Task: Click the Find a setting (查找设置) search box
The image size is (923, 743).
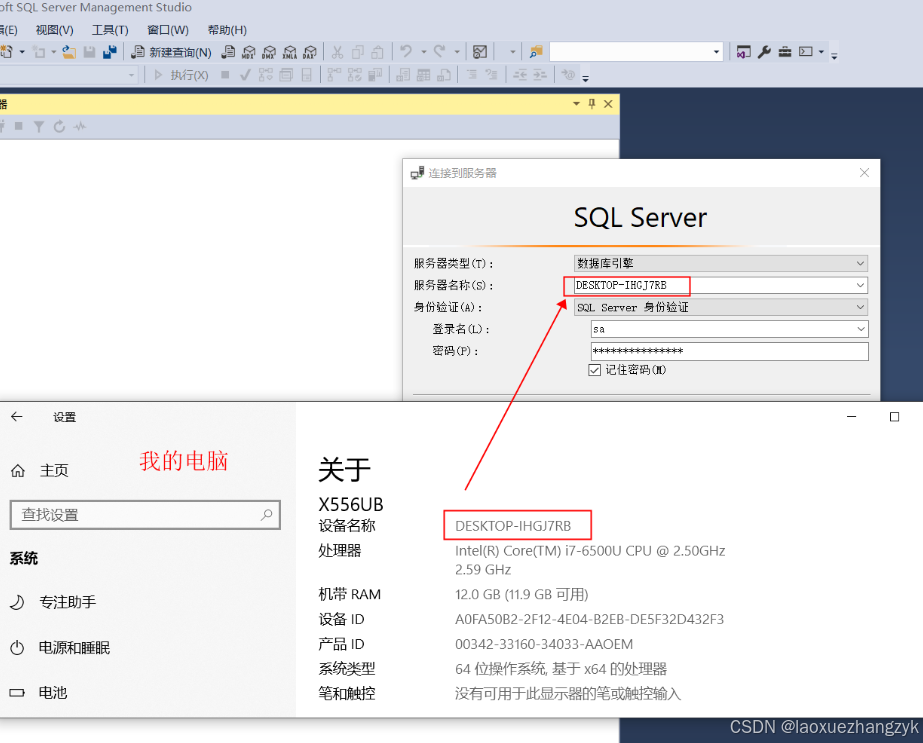Action: point(145,515)
